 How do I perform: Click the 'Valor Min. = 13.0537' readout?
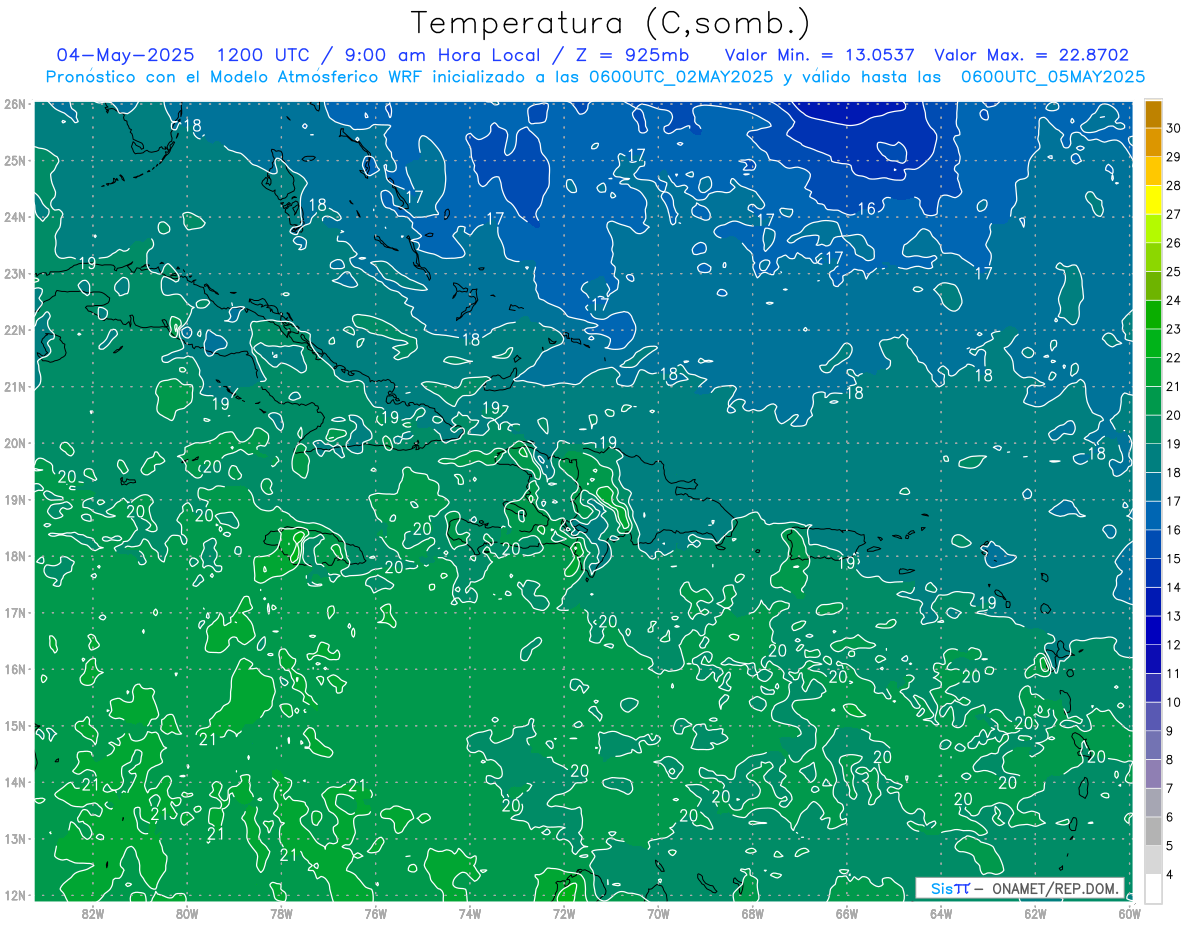[819, 55]
